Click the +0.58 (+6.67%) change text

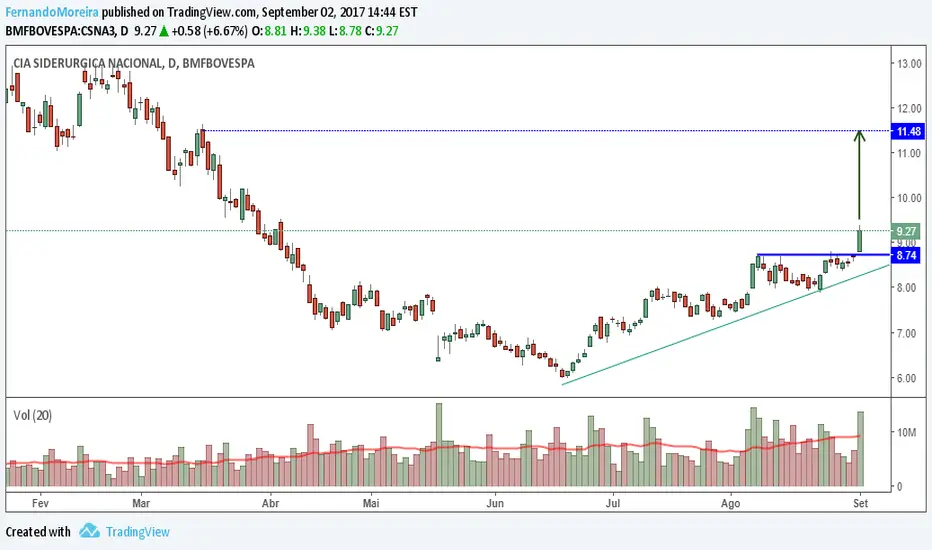click(x=209, y=31)
